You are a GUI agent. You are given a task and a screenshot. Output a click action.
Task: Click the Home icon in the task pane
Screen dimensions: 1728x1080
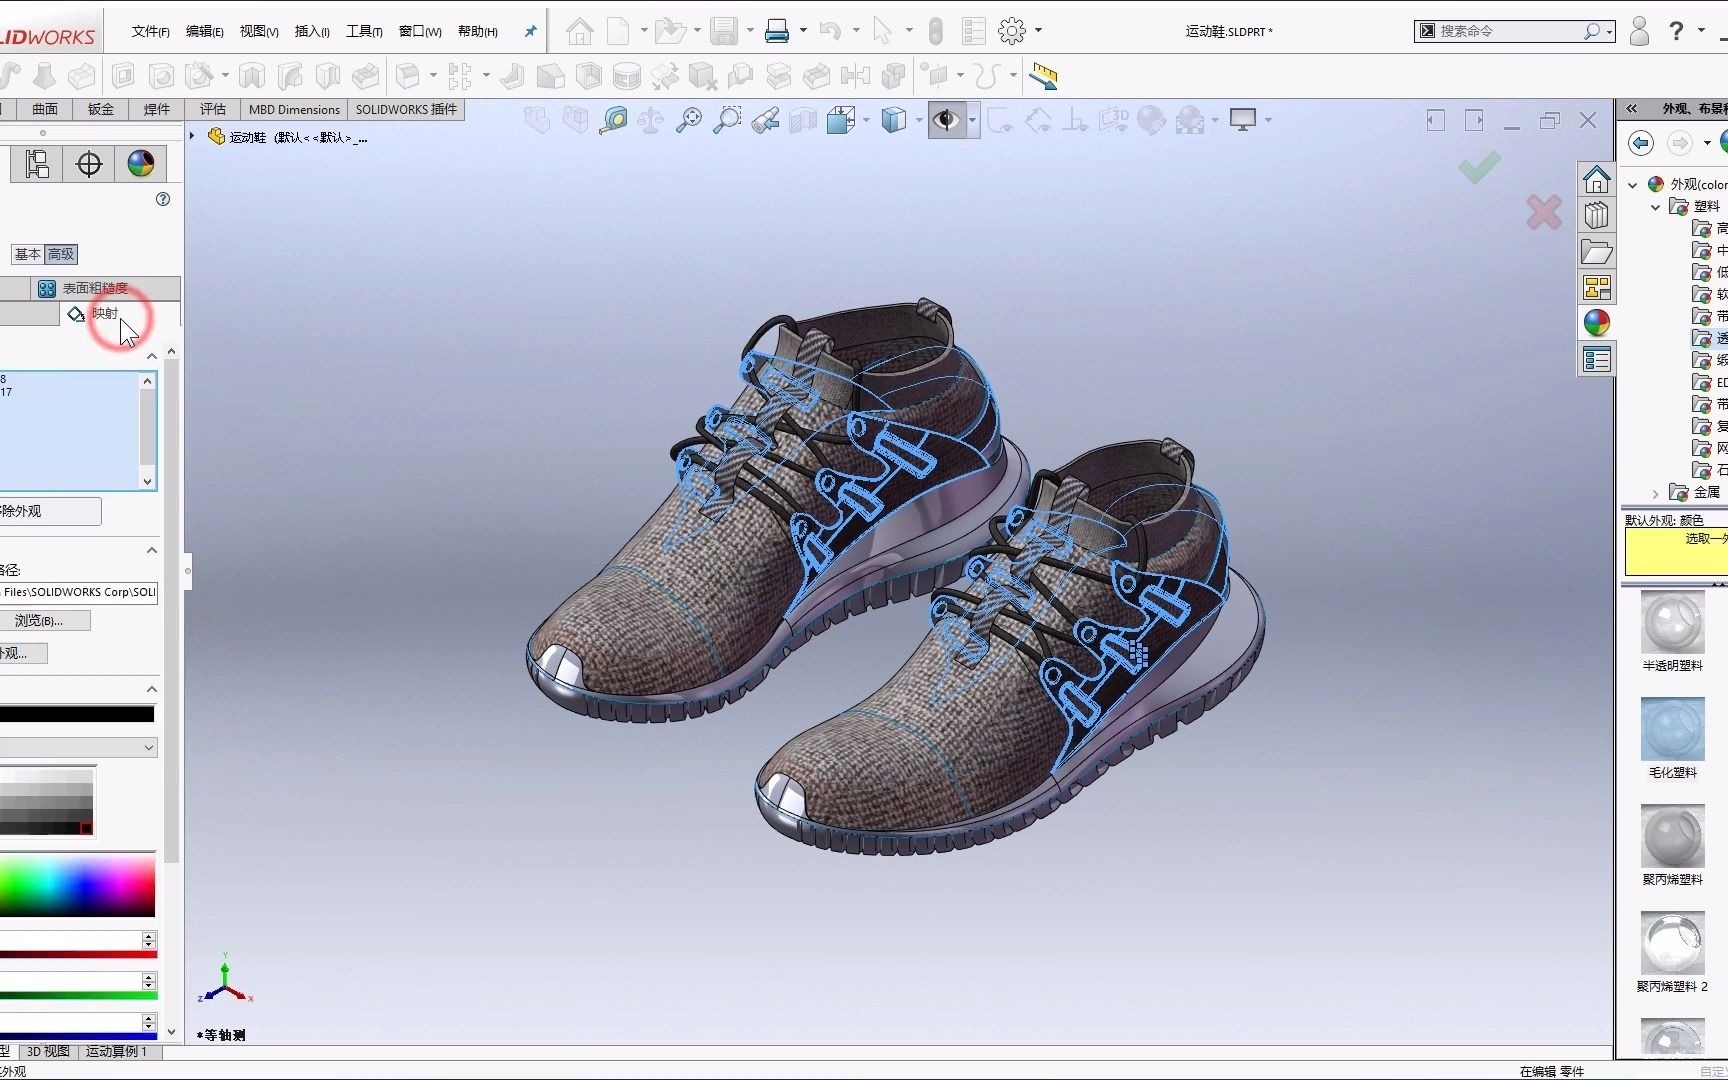tap(1597, 180)
